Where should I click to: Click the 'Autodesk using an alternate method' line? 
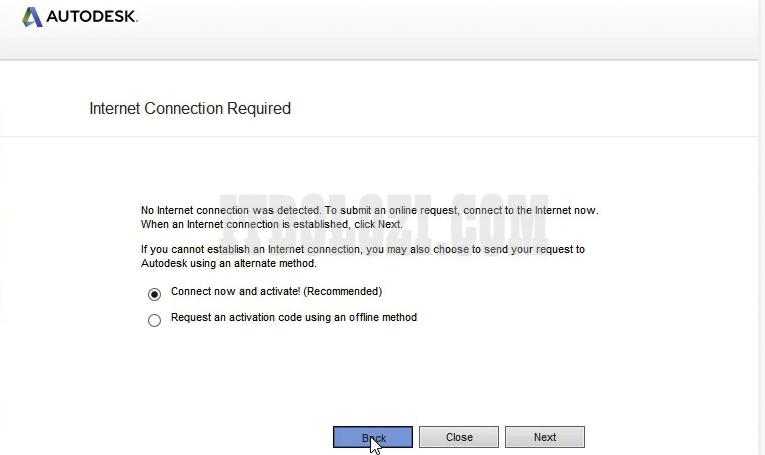[x=228, y=264]
